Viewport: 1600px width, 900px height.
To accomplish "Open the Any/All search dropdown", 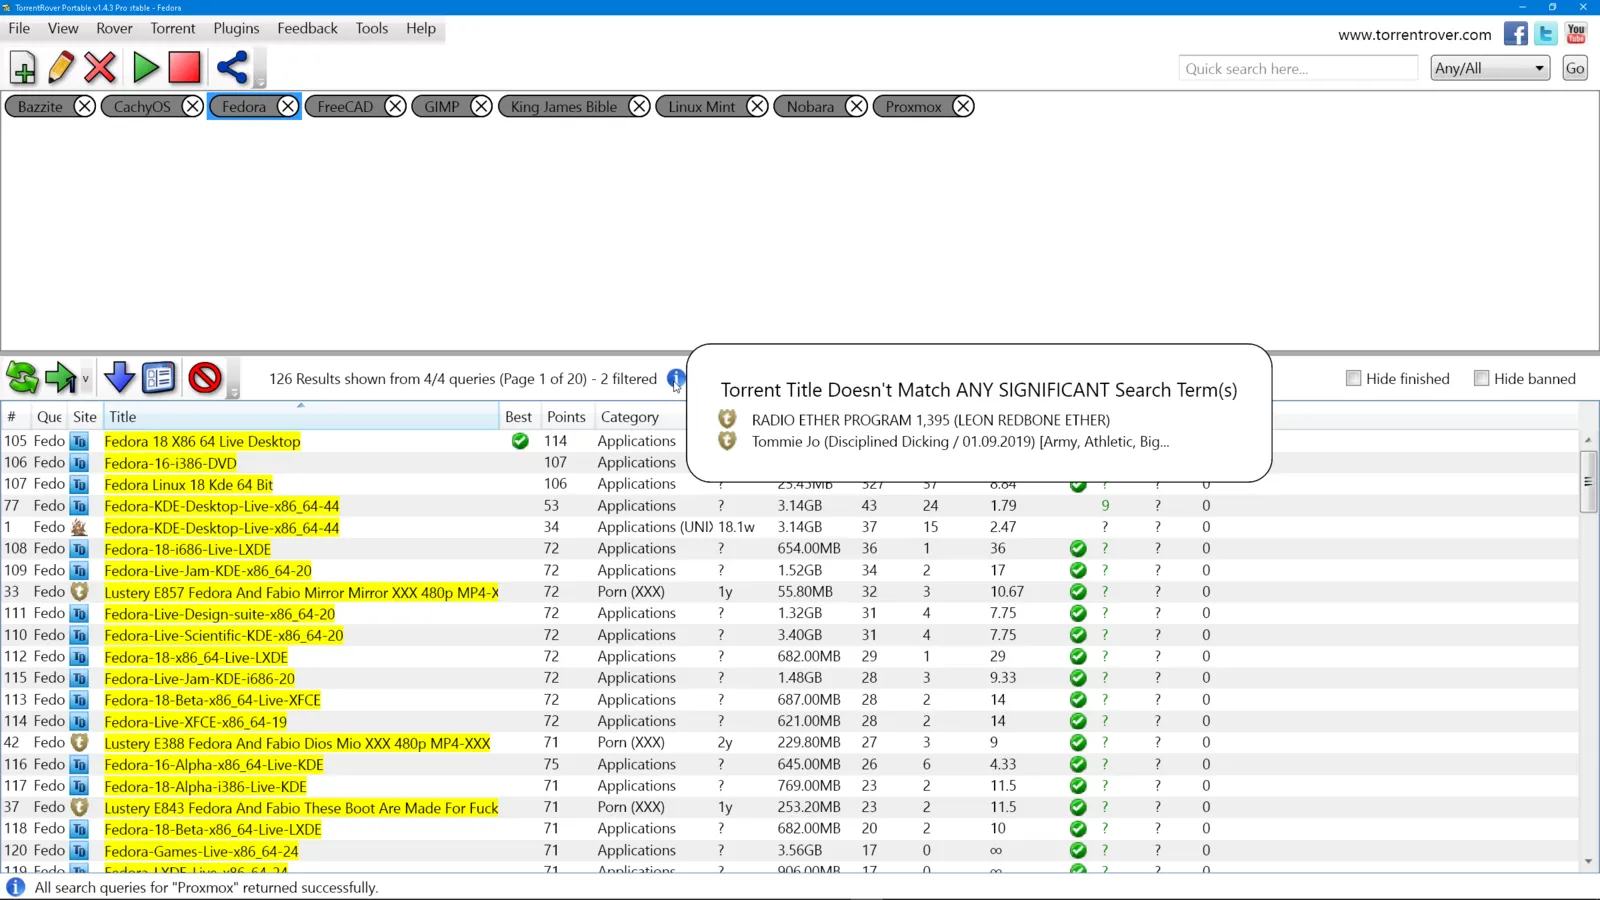I will point(1490,68).
